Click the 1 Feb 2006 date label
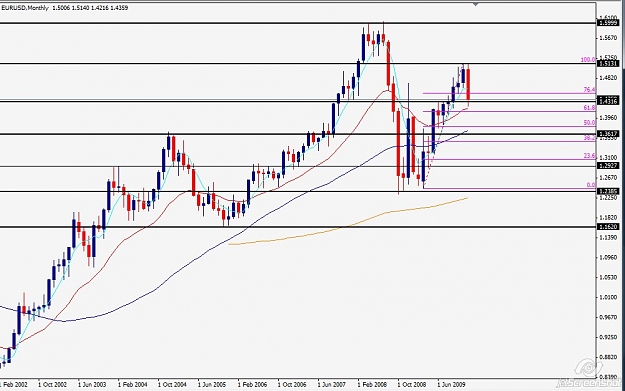The height and width of the screenshot is (391, 625). tap(252, 385)
